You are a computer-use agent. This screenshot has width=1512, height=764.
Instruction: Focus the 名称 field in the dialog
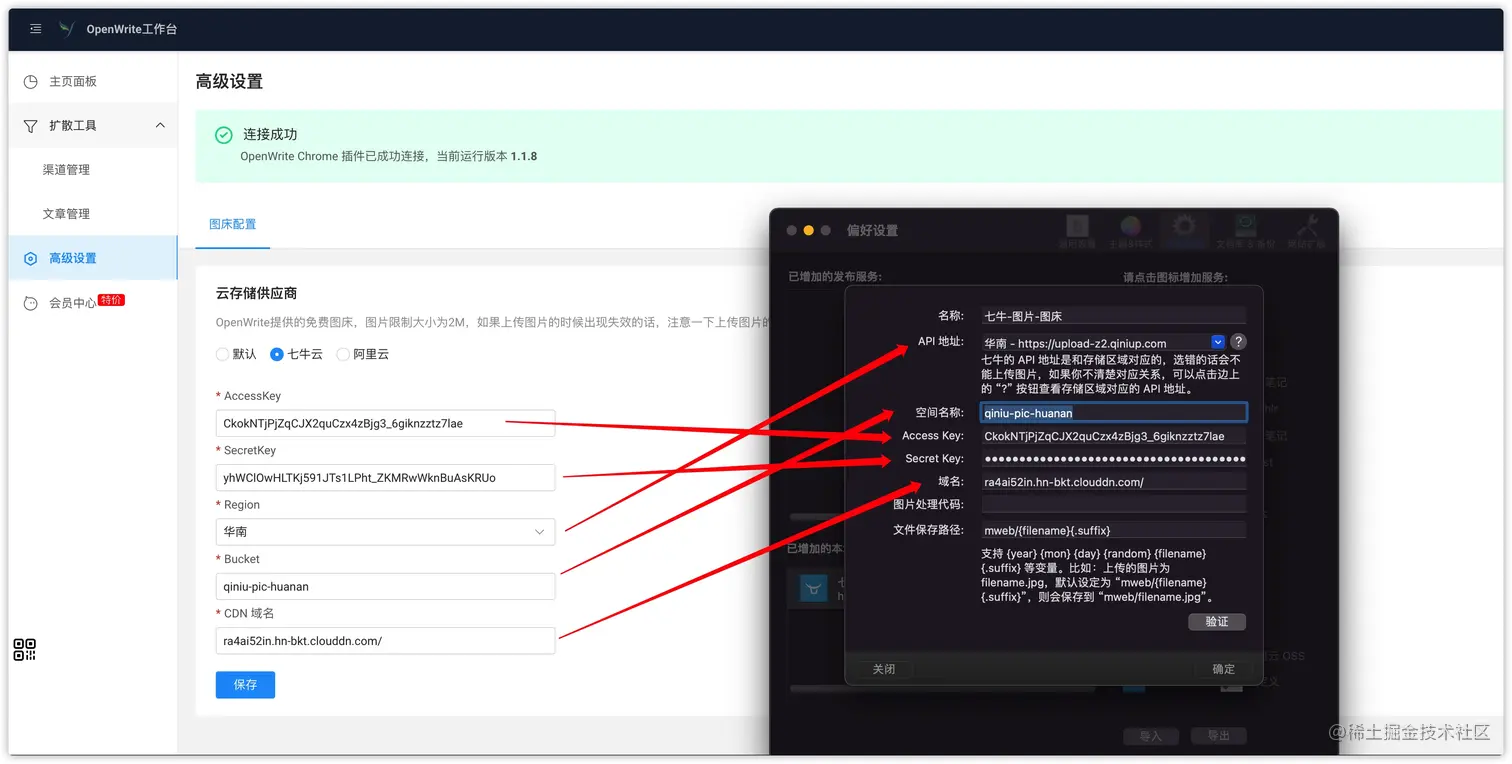(1112, 315)
